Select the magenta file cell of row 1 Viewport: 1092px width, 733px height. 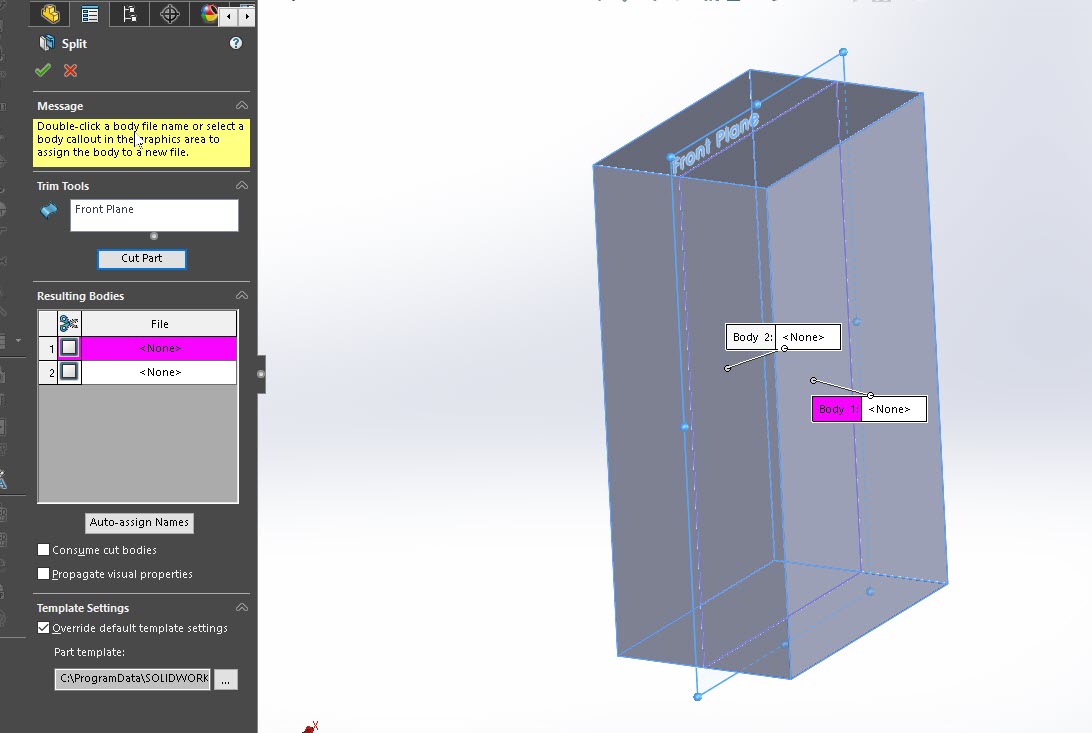[x=159, y=348]
